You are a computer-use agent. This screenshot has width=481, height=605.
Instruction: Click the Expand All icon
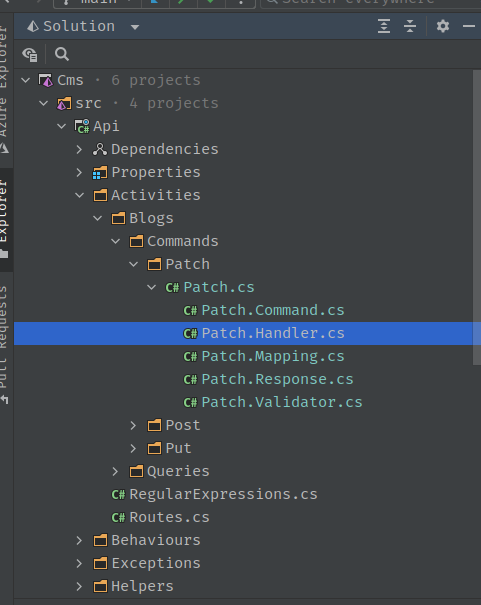click(384, 26)
